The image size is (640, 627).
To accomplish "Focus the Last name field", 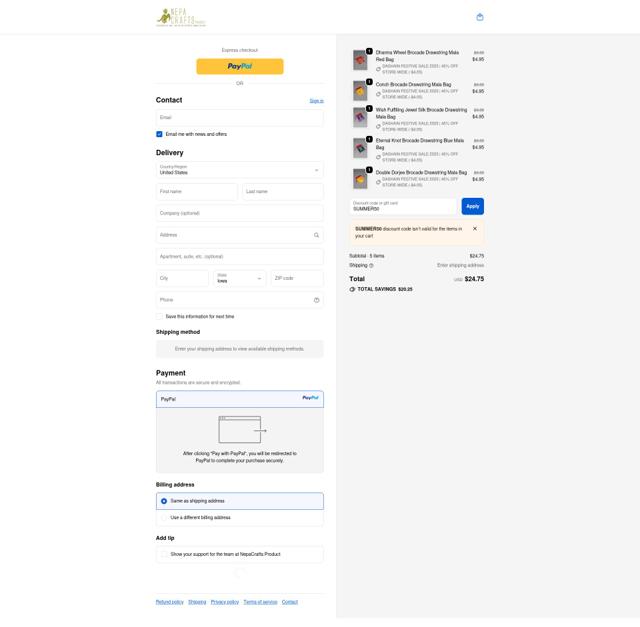I will (x=283, y=191).
